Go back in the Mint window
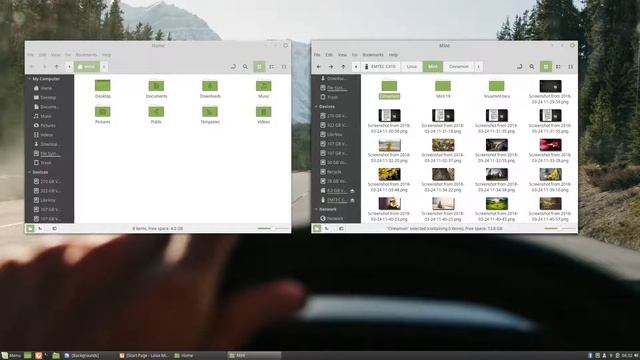 coord(319,67)
